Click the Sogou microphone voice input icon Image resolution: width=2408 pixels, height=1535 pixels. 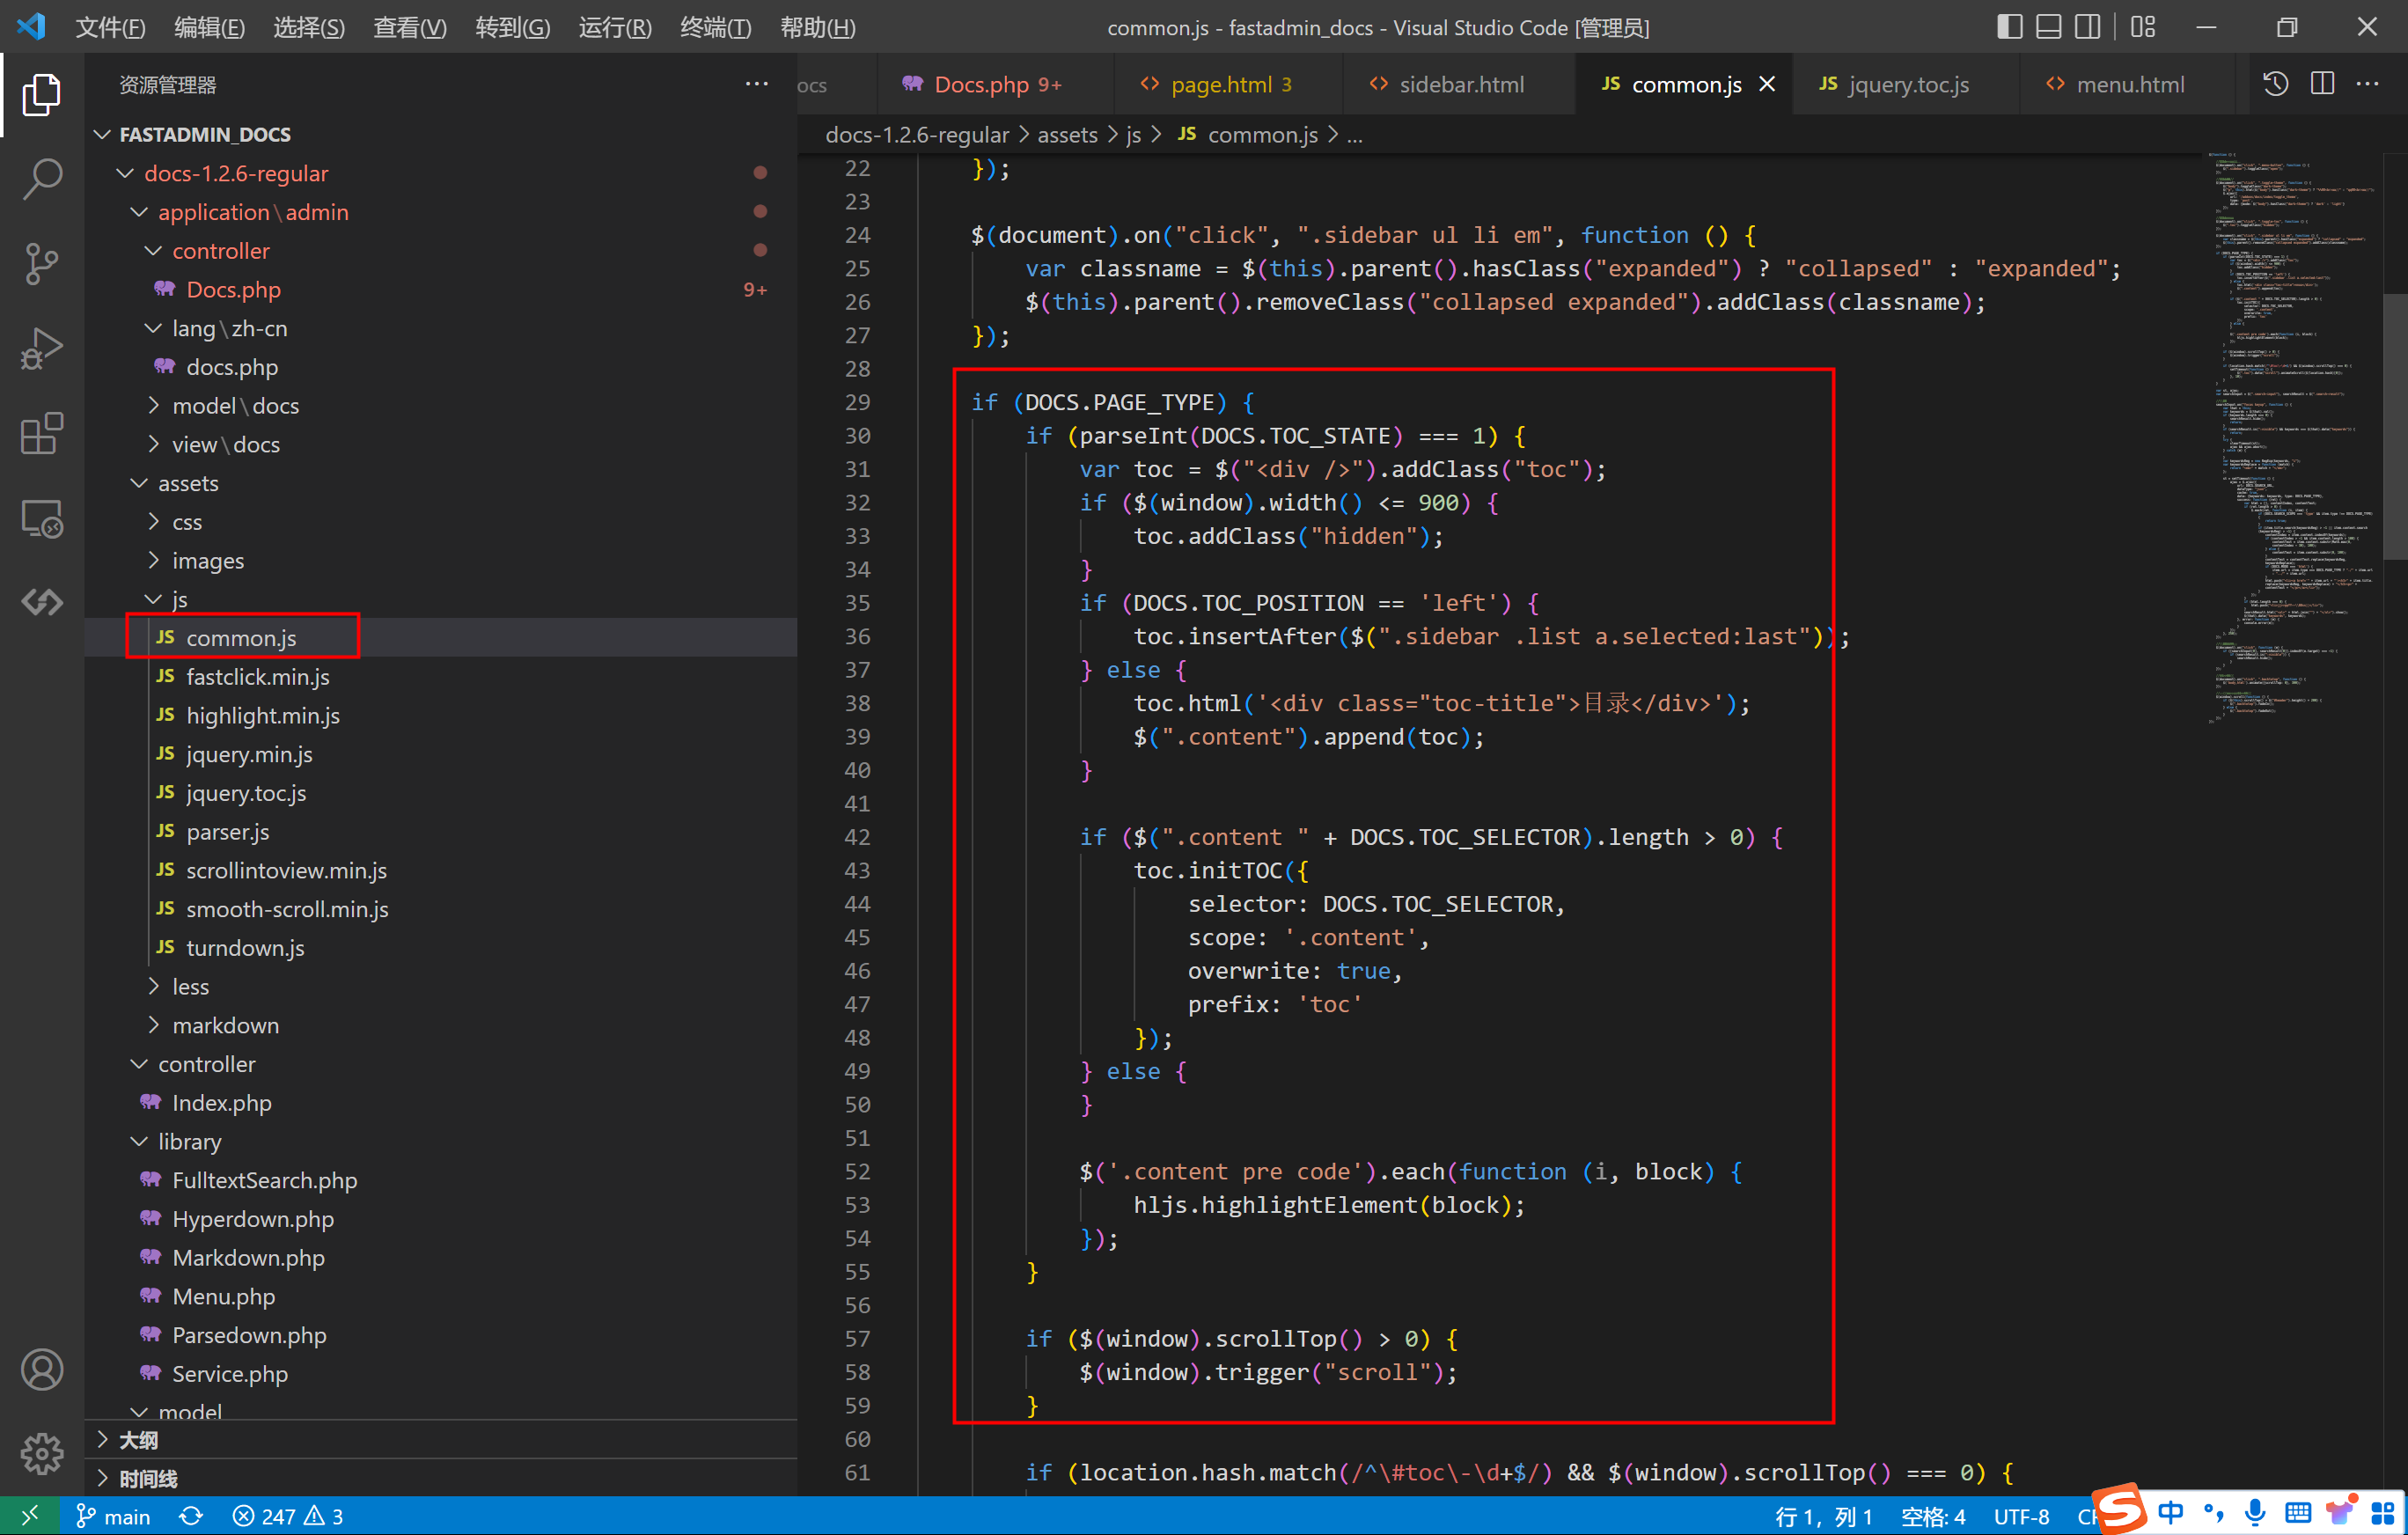(2255, 1513)
